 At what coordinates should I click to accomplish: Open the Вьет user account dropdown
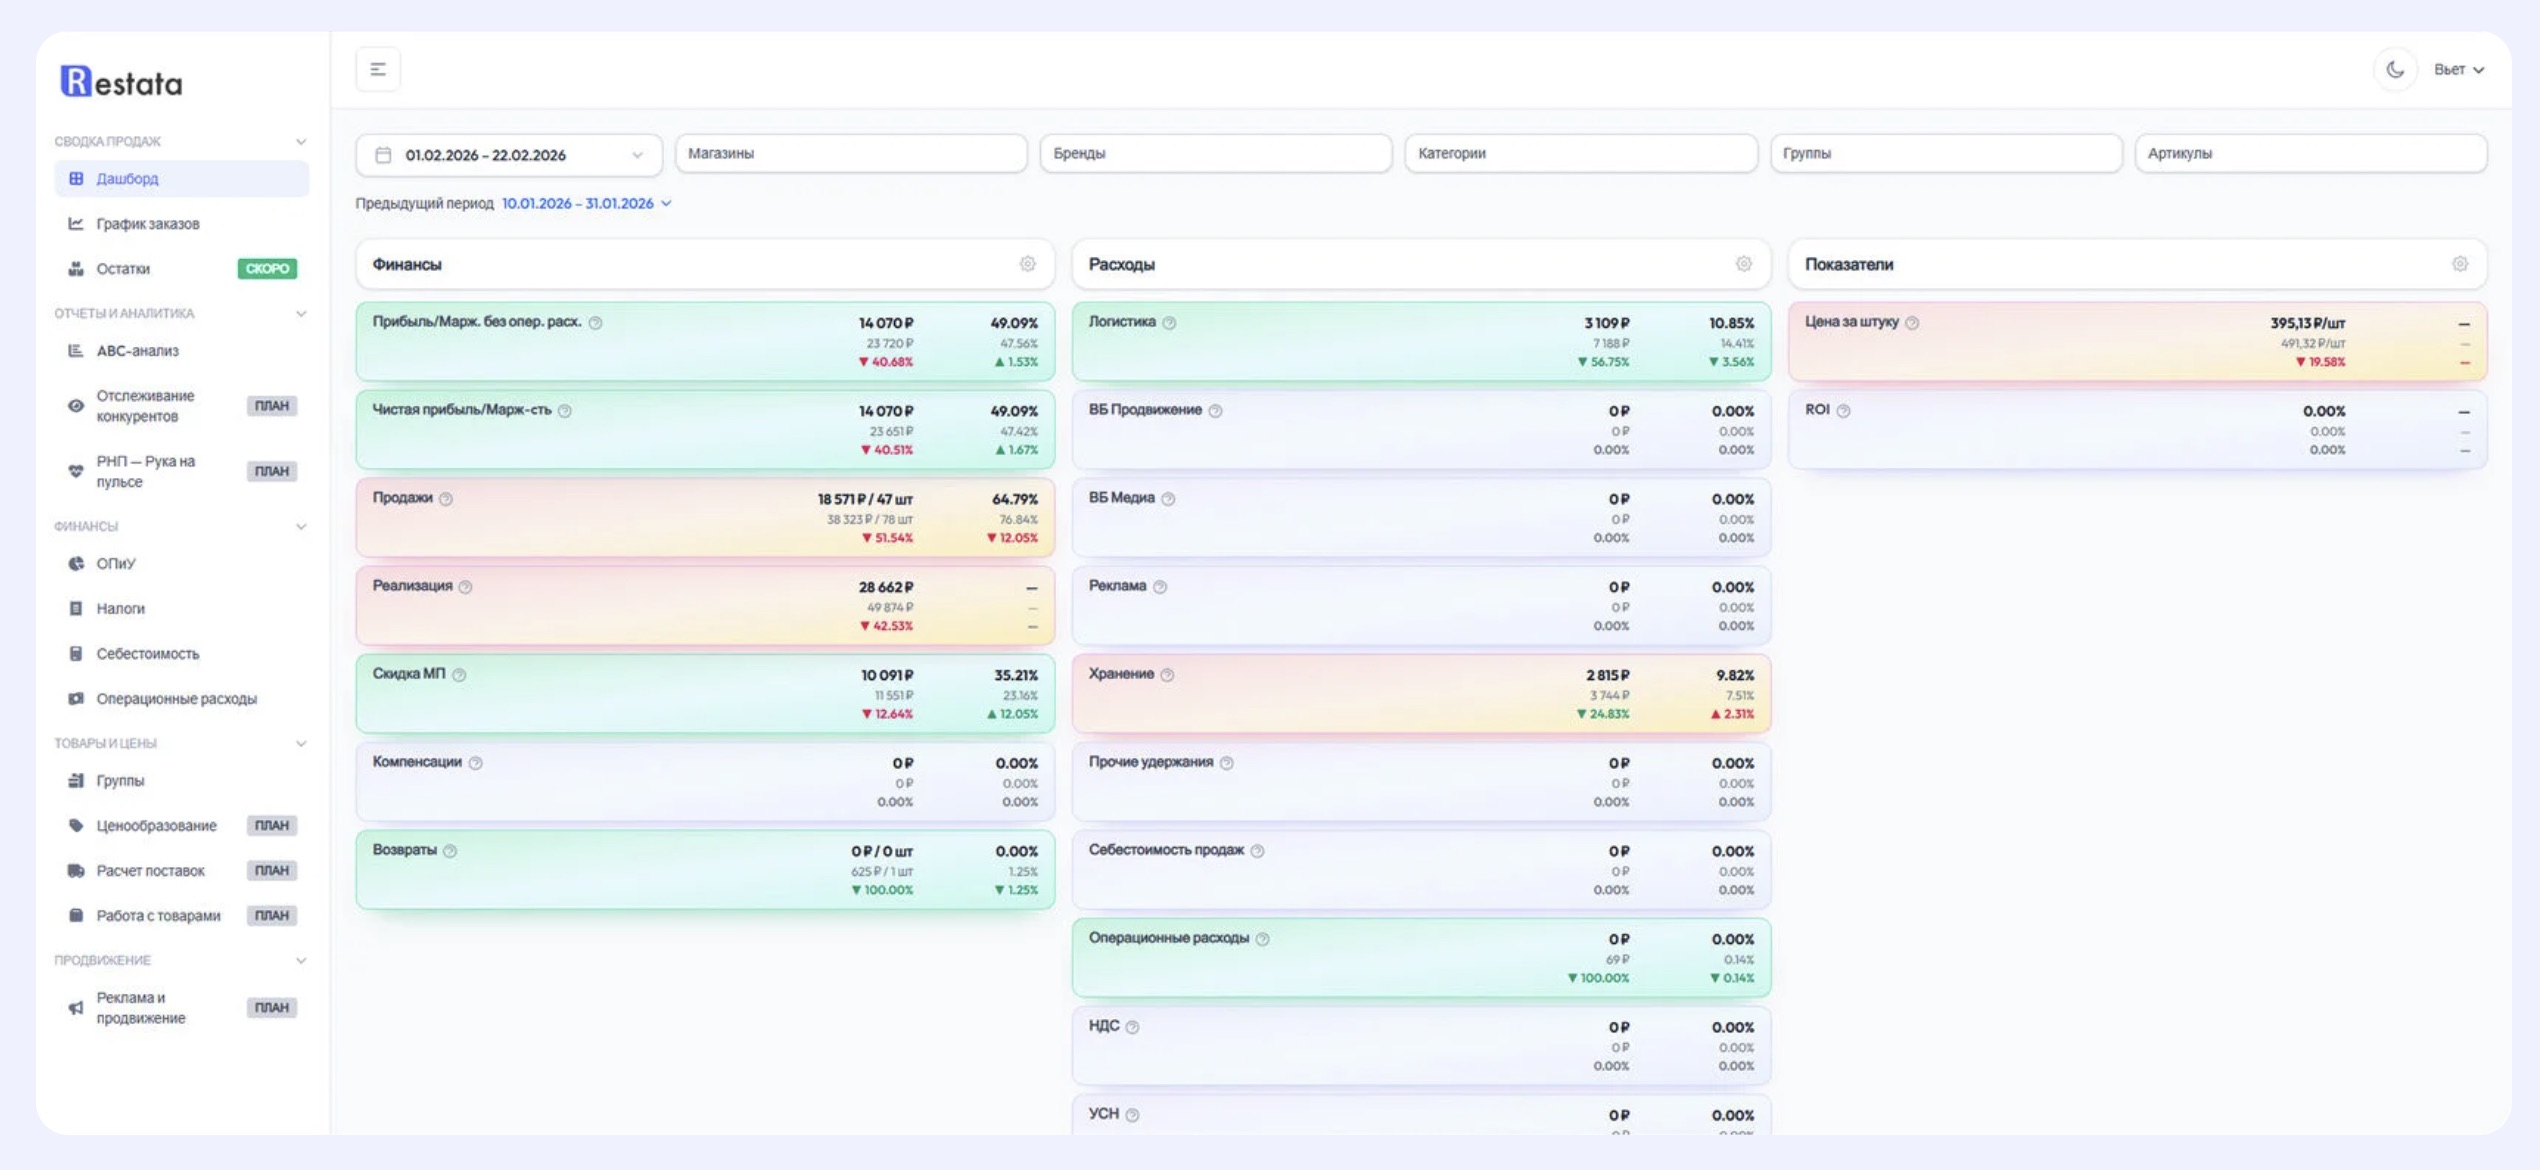2458,70
